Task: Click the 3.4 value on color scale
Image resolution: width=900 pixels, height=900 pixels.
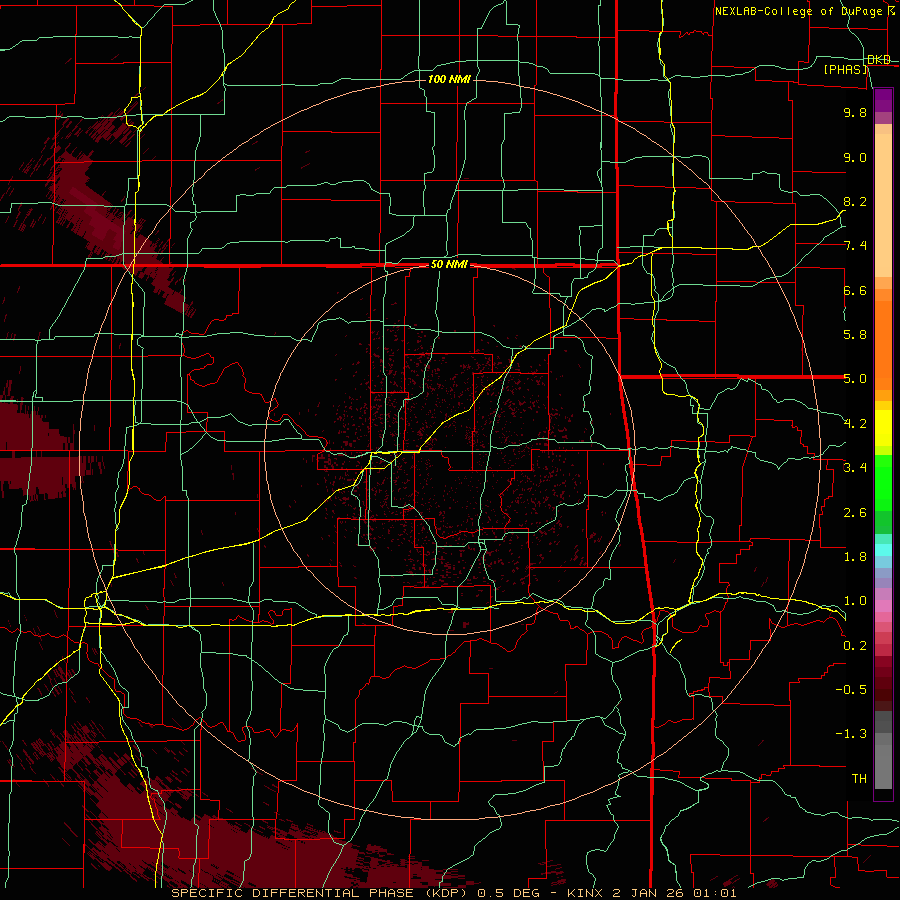Action: [x=855, y=468]
